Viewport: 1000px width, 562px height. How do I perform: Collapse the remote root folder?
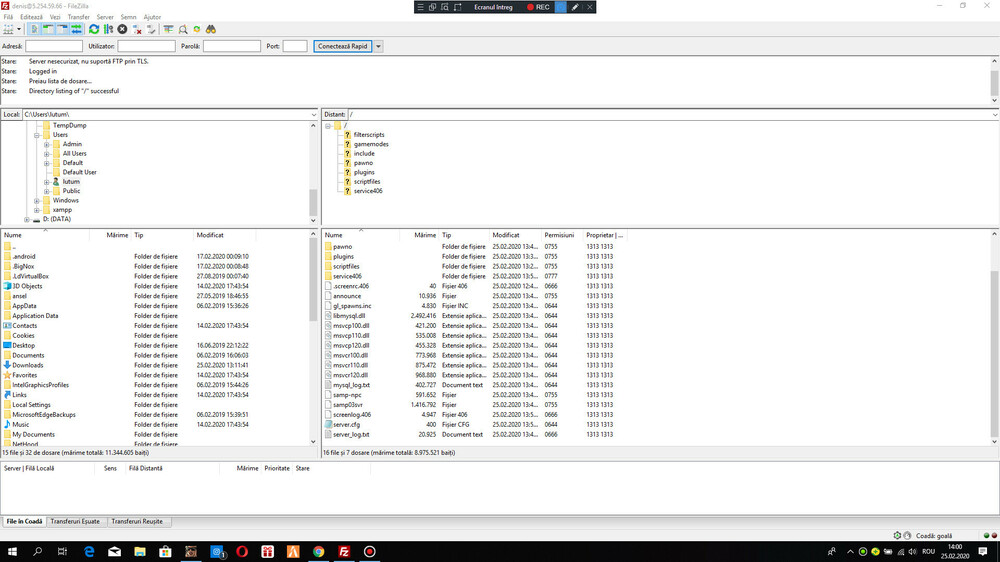[x=328, y=126]
